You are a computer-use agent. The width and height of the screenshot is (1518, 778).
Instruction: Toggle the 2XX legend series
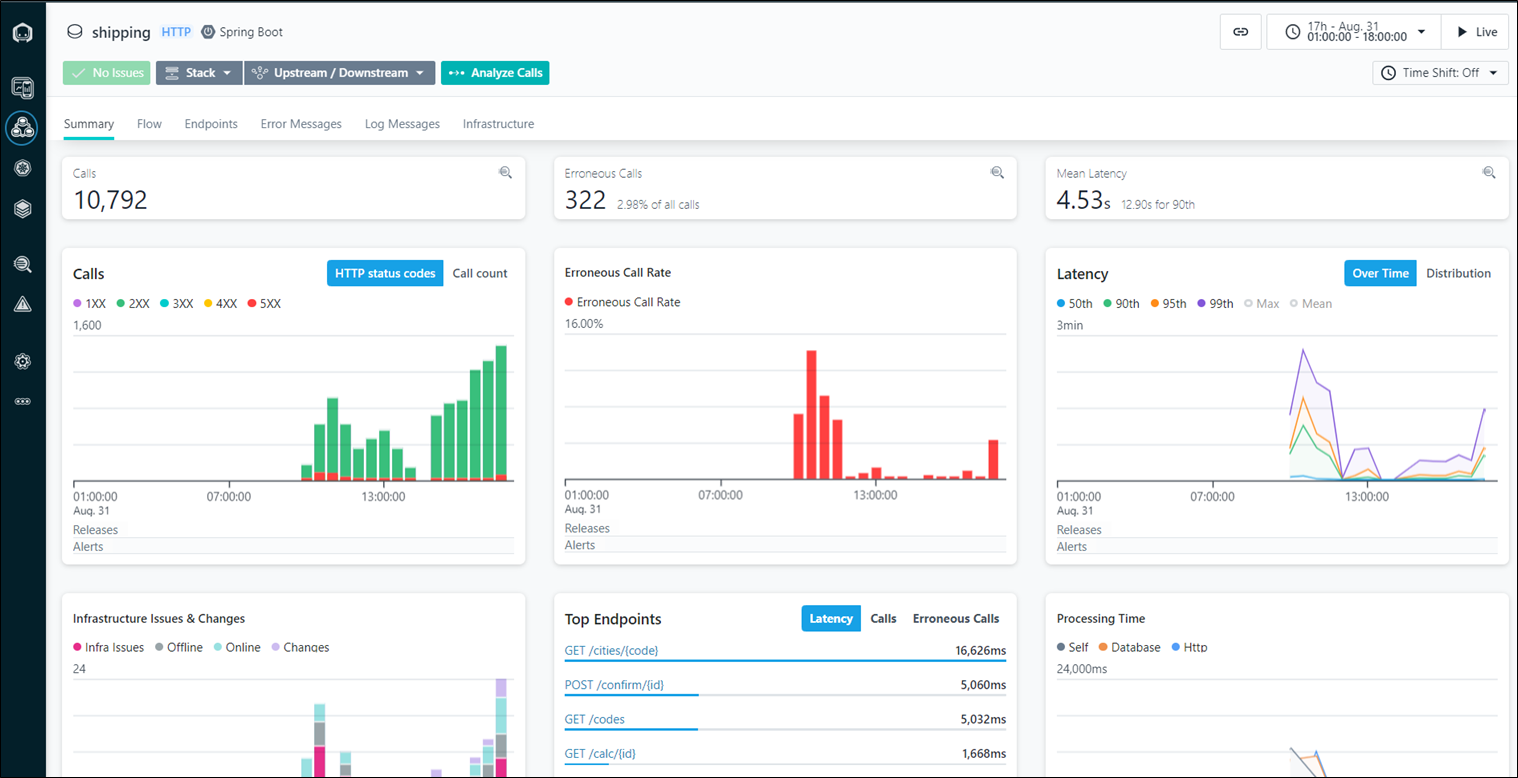click(133, 303)
